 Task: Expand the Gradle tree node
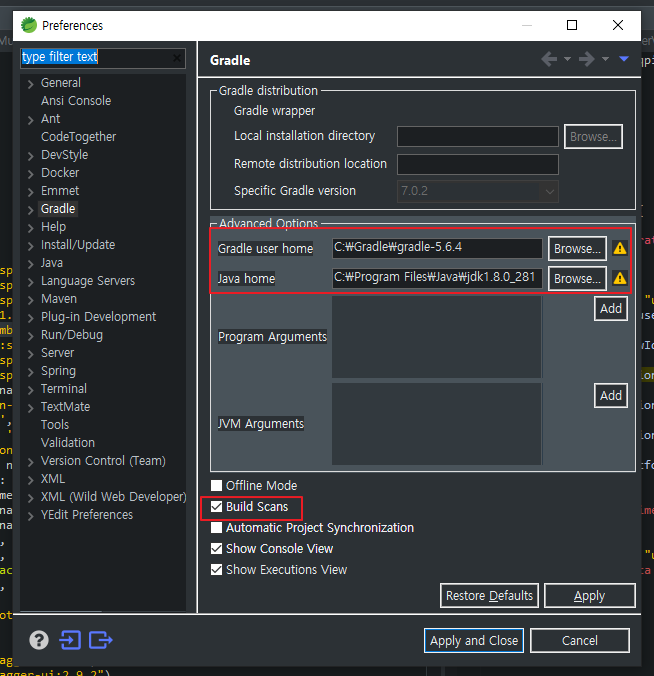pos(31,210)
